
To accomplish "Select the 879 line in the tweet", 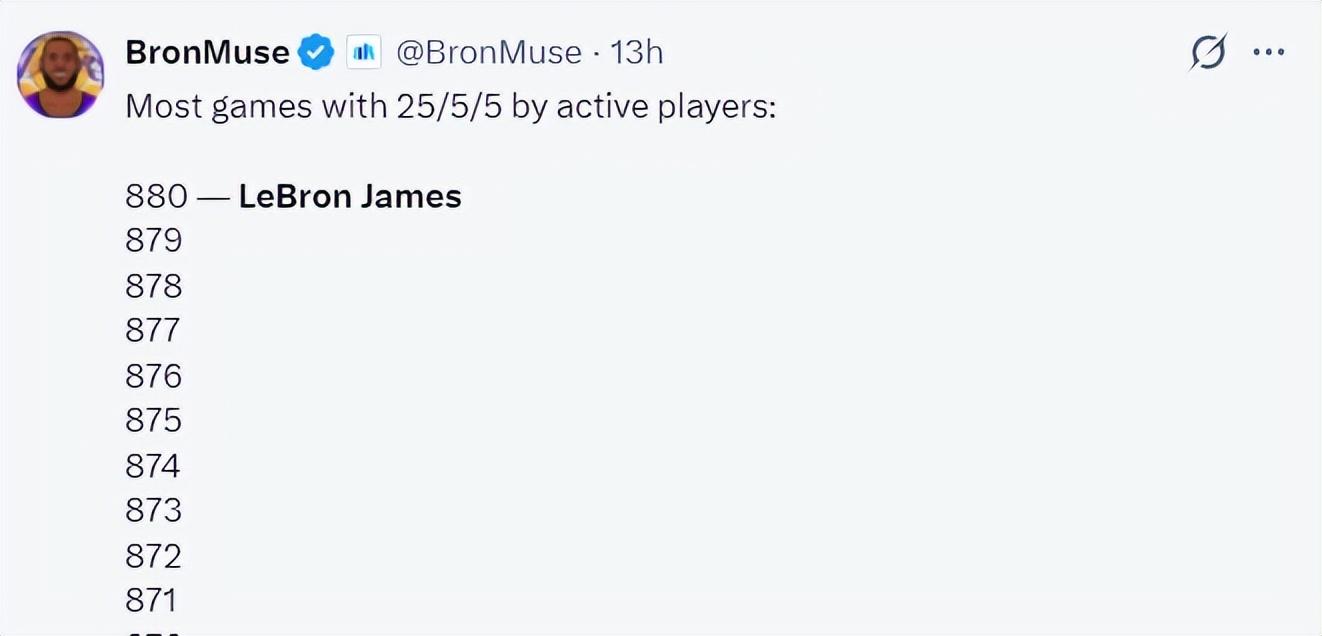I will pos(154,241).
